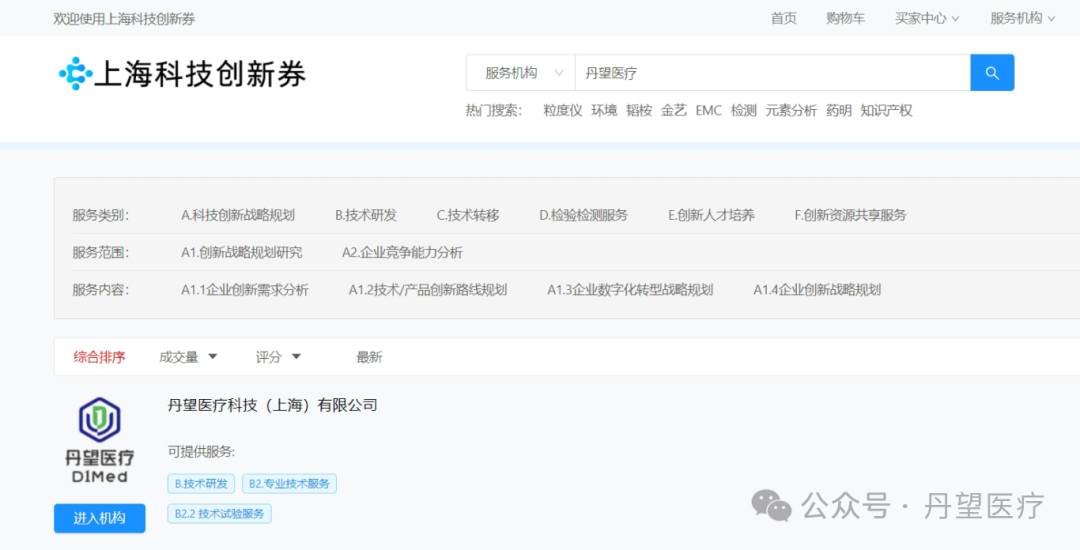This screenshot has height=550, width=1080.
Task: Filter by F.创新资源共享服务 category
Action: 851,215
